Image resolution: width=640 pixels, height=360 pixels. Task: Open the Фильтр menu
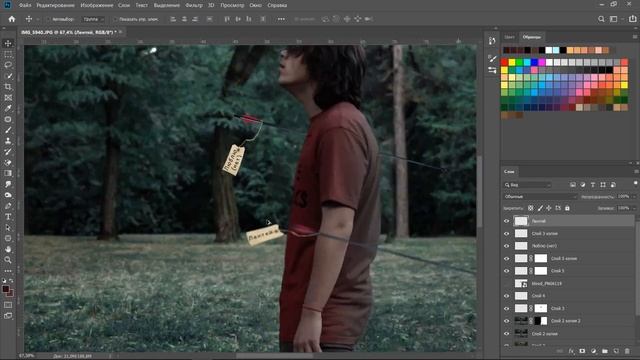click(193, 5)
